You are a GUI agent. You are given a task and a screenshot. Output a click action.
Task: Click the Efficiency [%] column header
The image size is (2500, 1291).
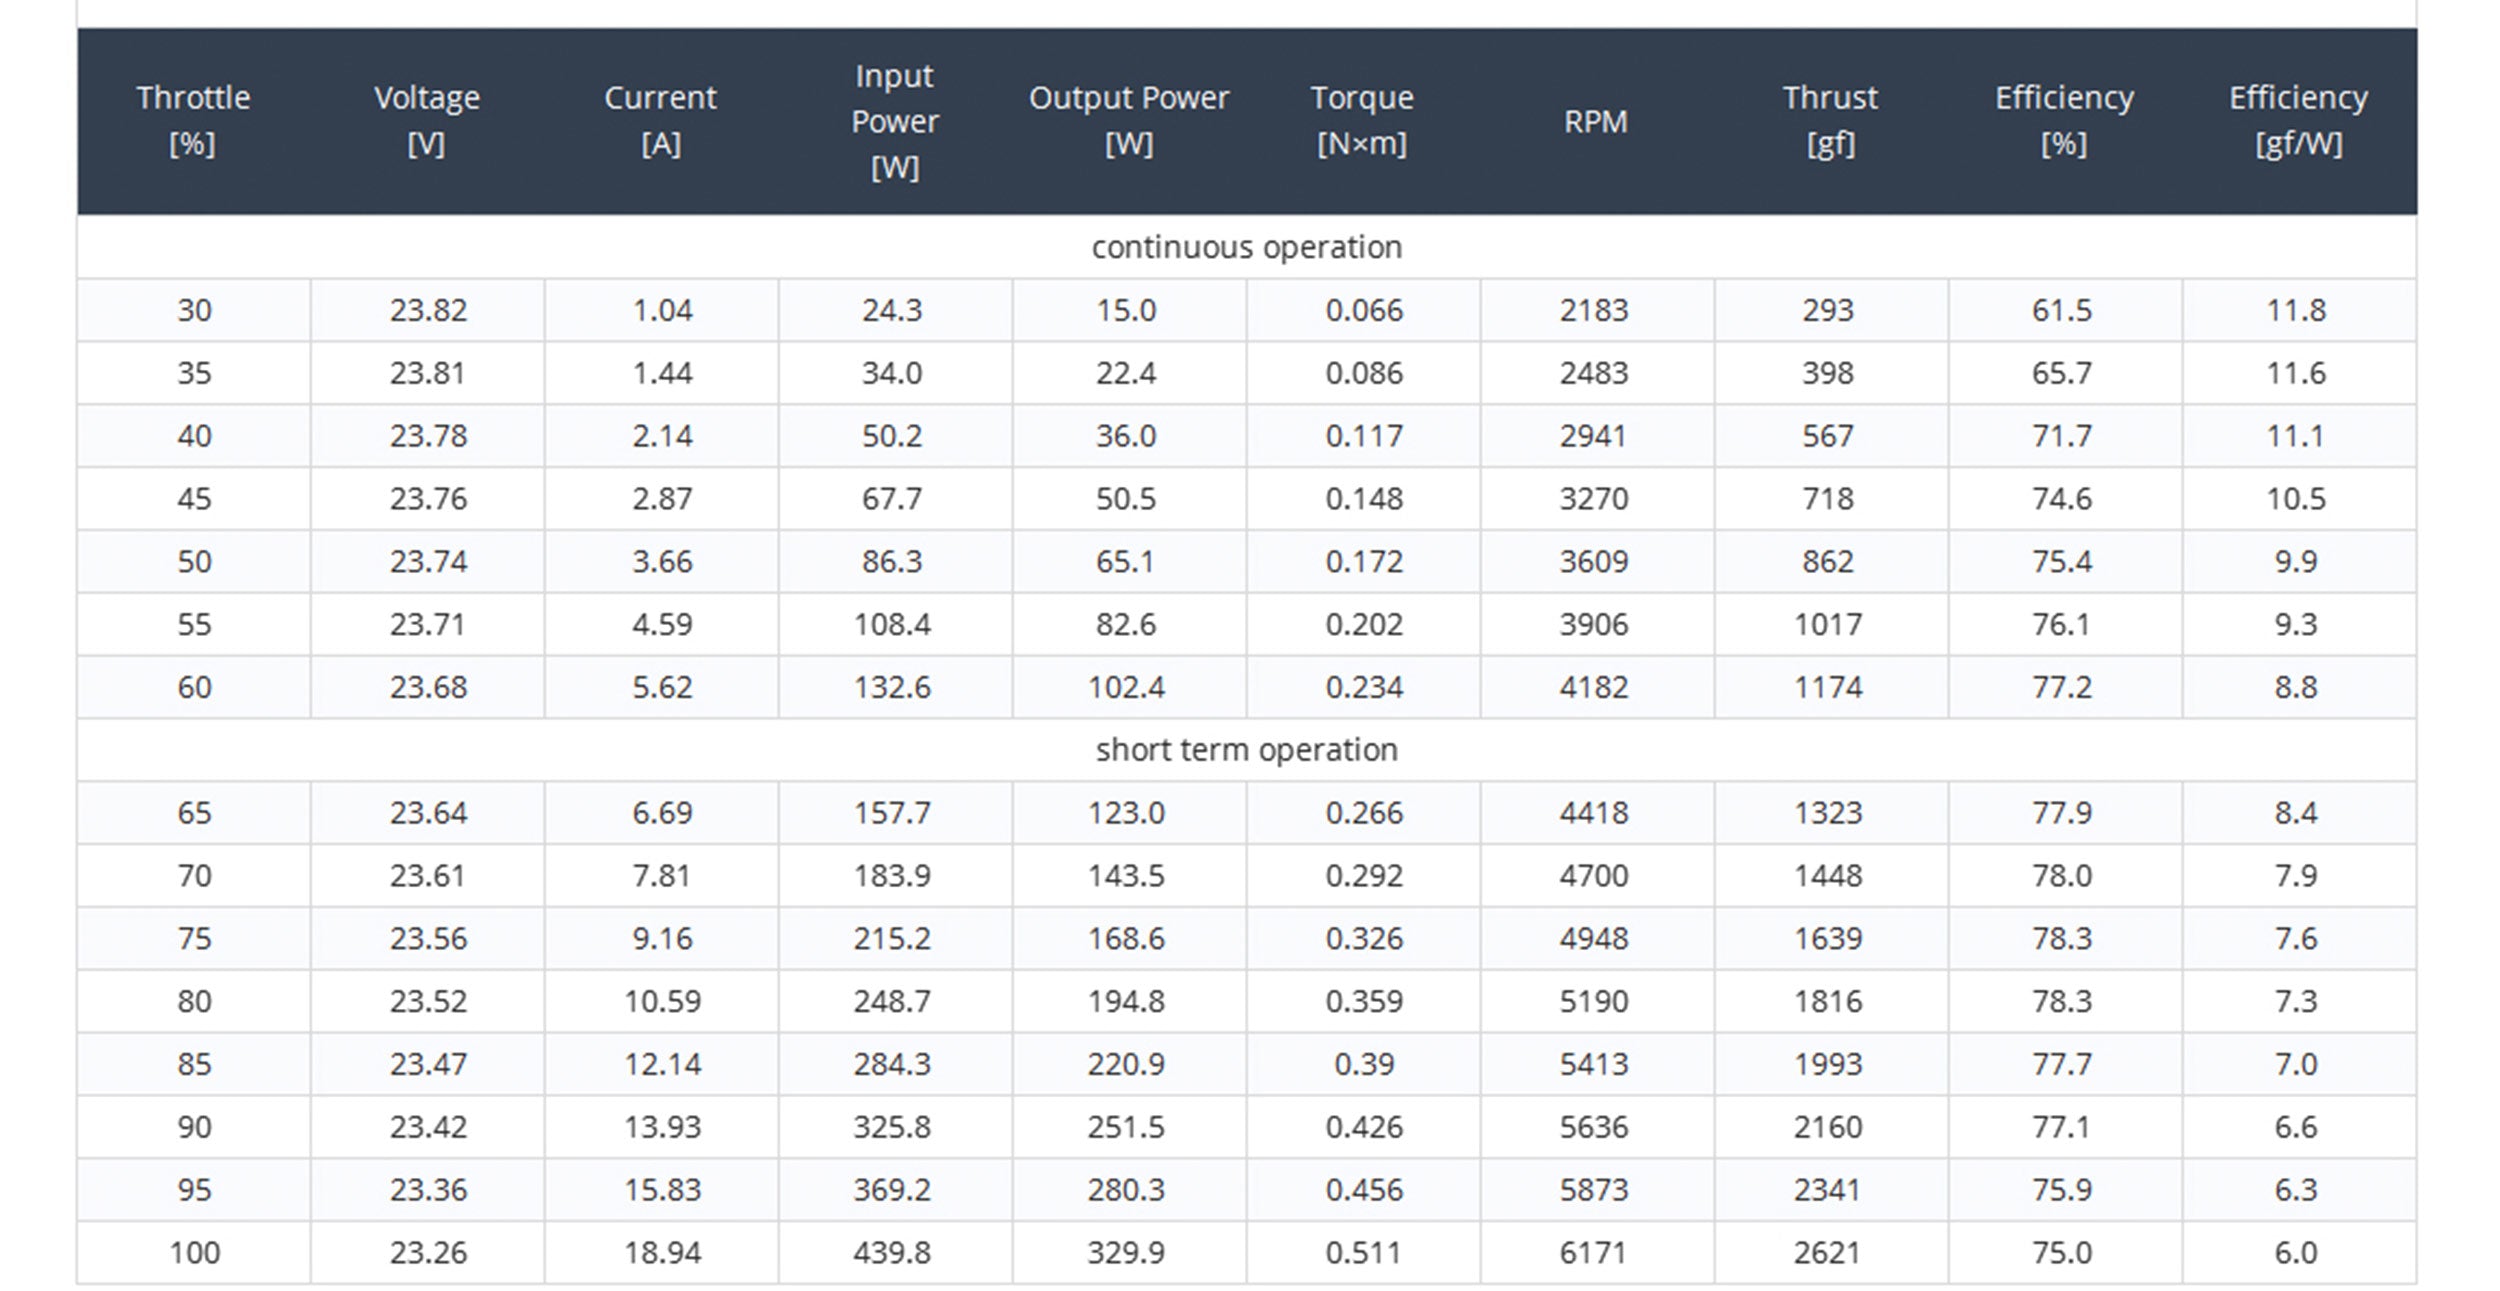pyautogui.click(x=2064, y=121)
